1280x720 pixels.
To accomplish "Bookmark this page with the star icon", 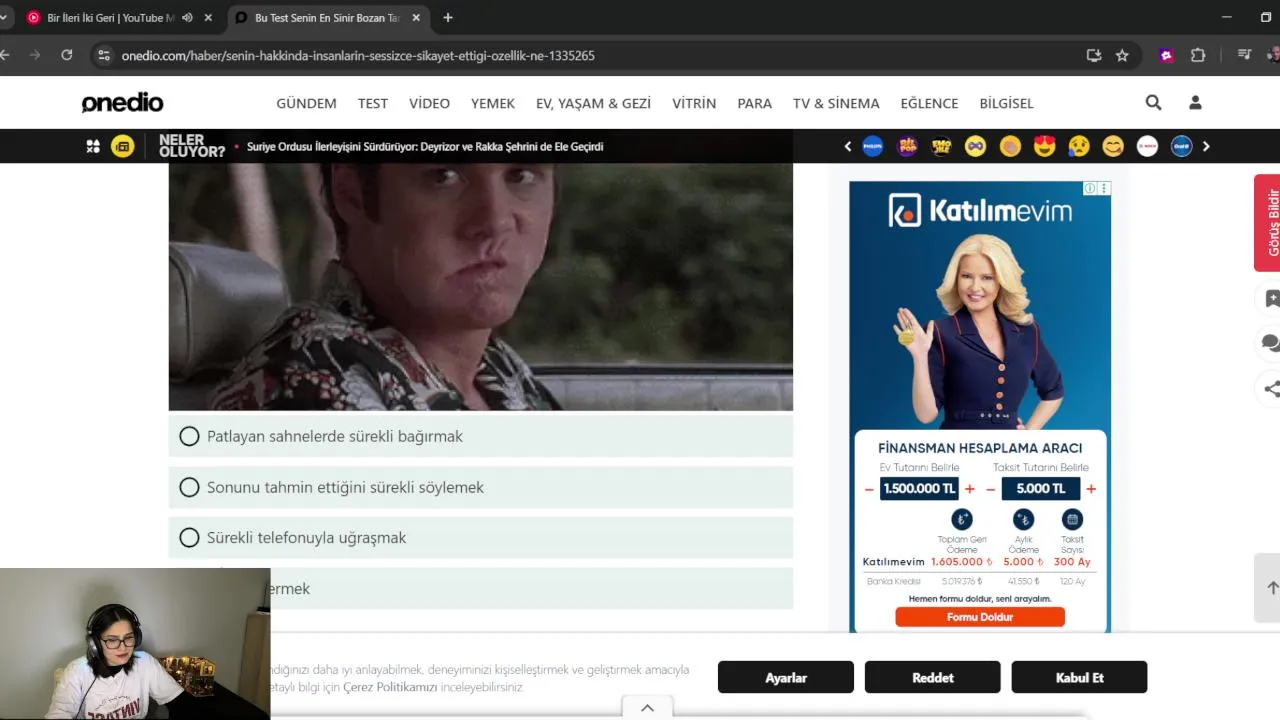I will coord(1122,56).
